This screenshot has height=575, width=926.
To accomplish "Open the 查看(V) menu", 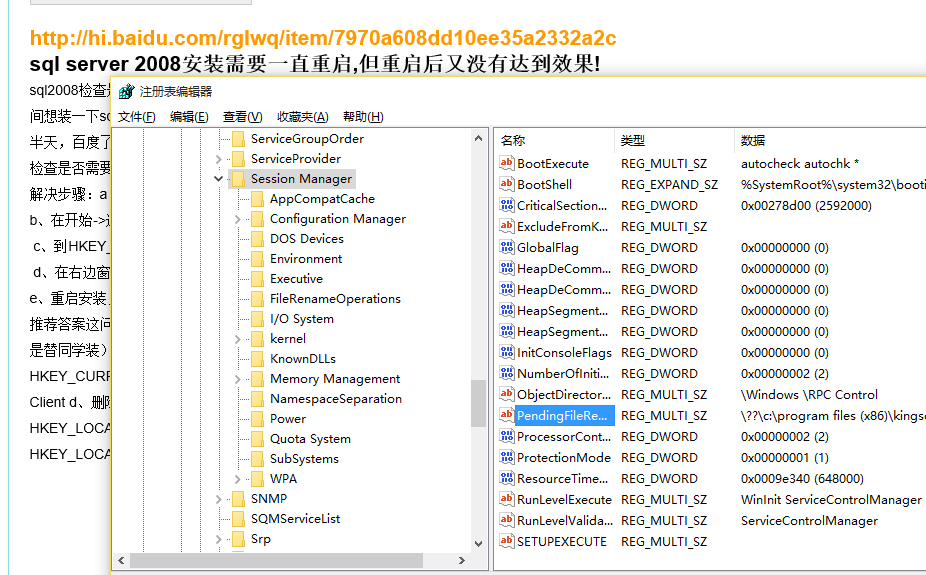I will point(242,117).
